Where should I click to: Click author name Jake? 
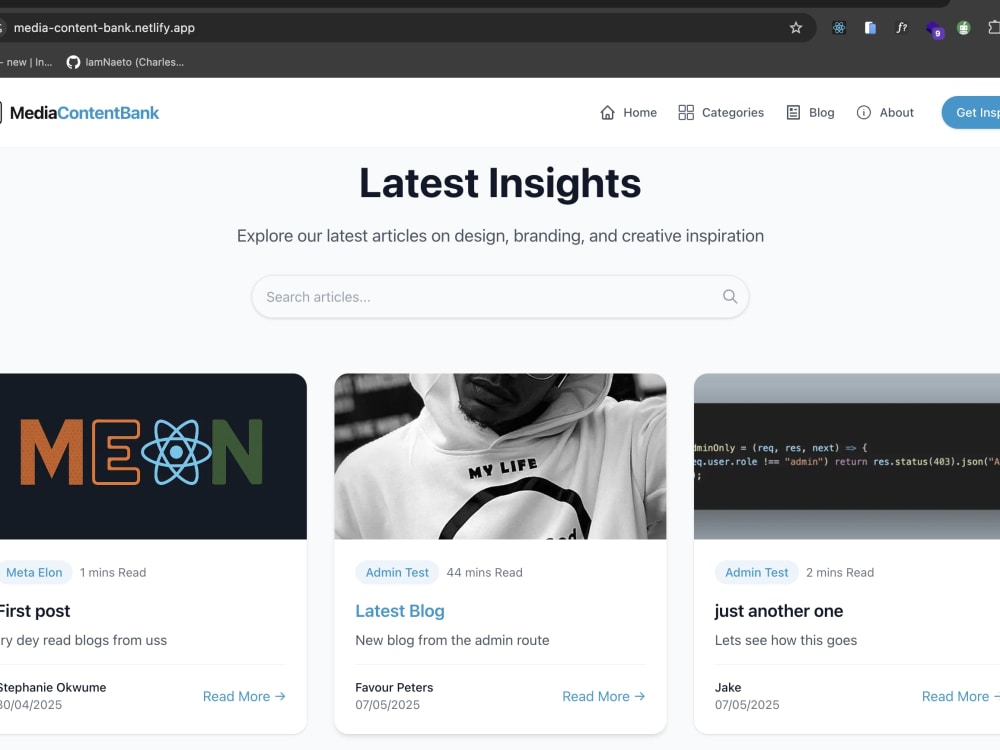[x=728, y=688]
